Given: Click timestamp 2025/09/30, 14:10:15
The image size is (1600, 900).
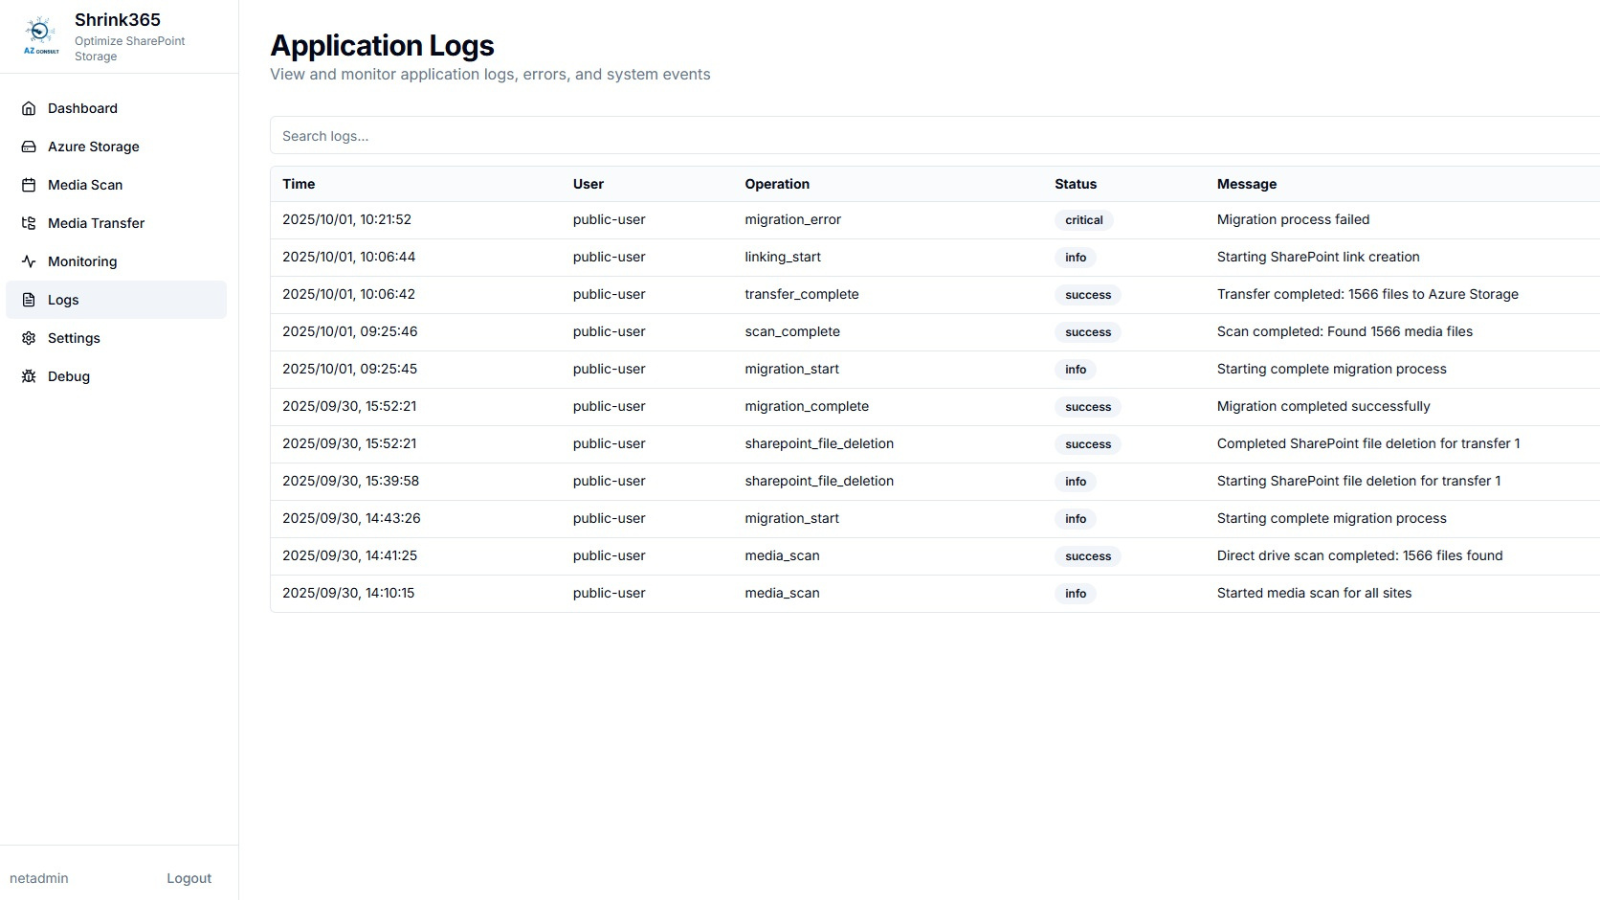Looking at the screenshot, I should (x=348, y=593).
